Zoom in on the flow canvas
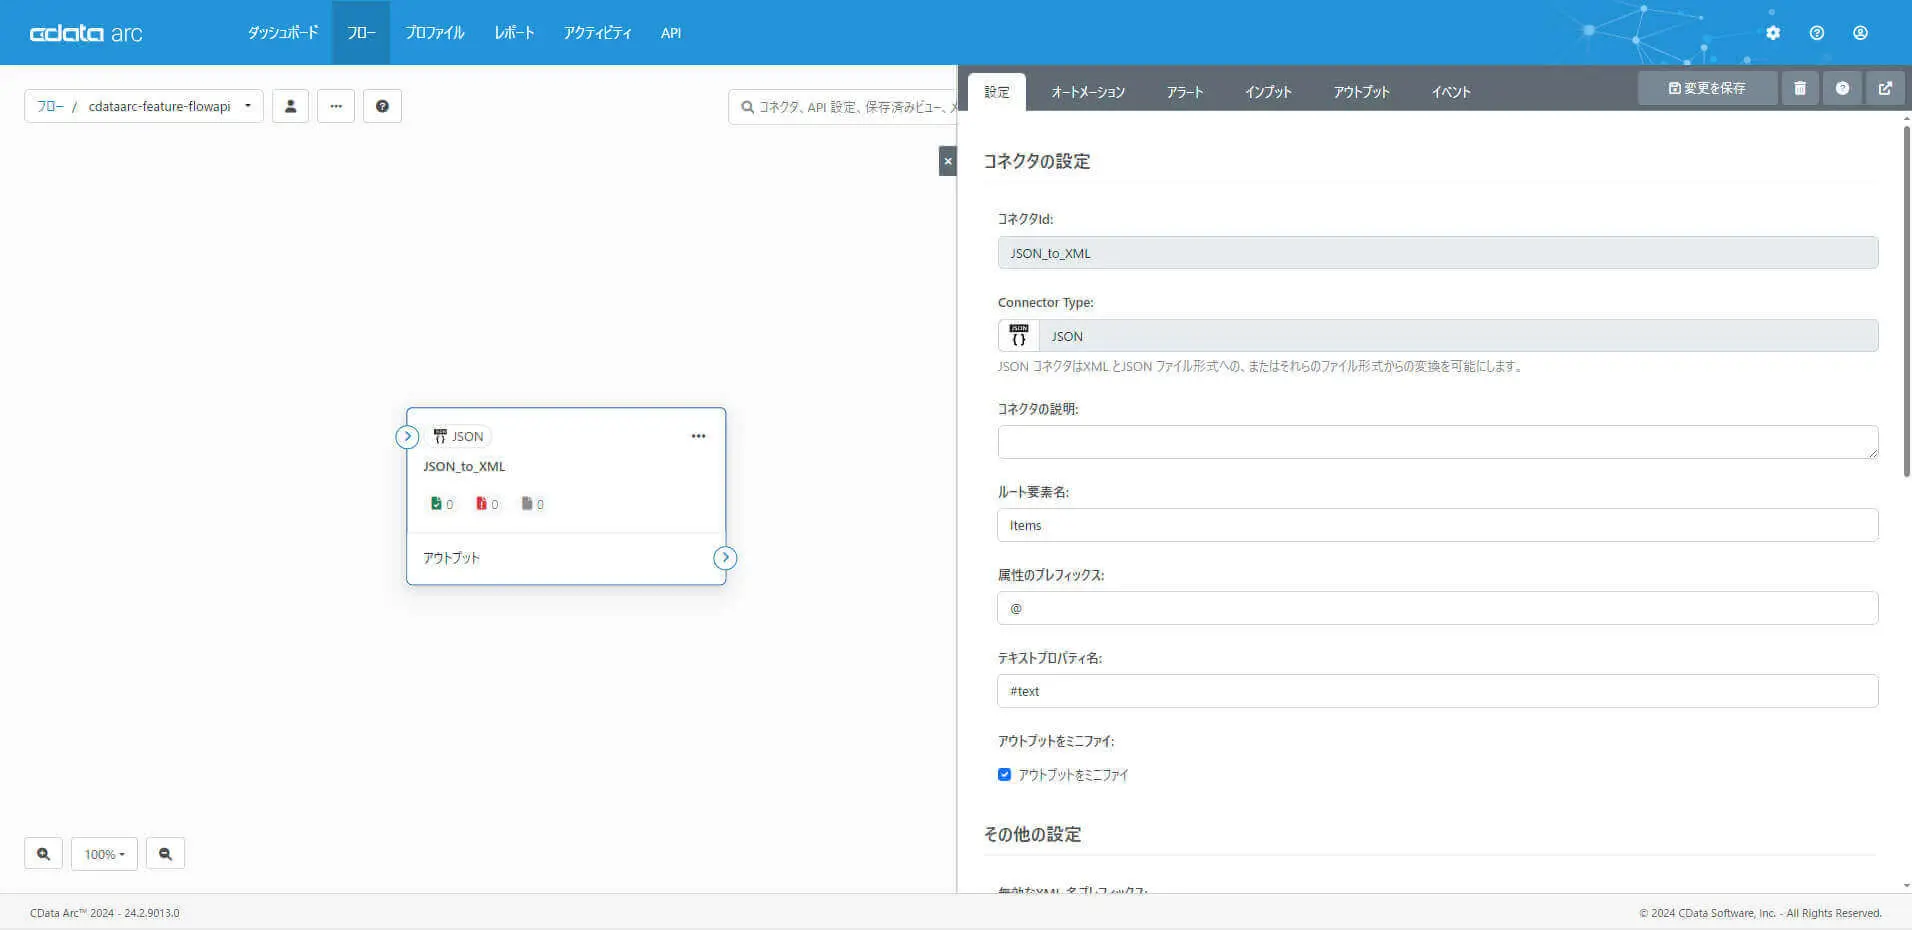The width and height of the screenshot is (1912, 930). pyautogui.click(x=43, y=854)
